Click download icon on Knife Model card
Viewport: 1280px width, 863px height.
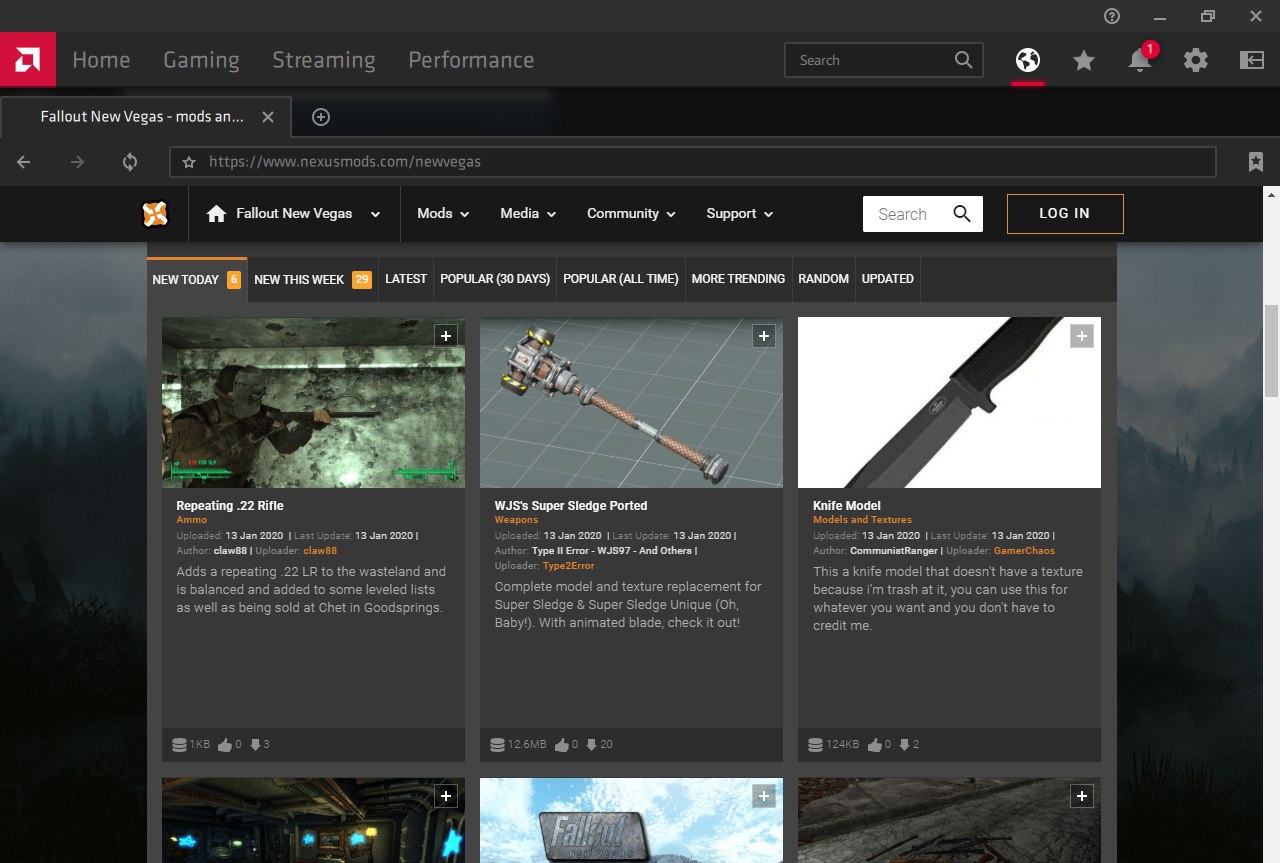[x=905, y=745]
